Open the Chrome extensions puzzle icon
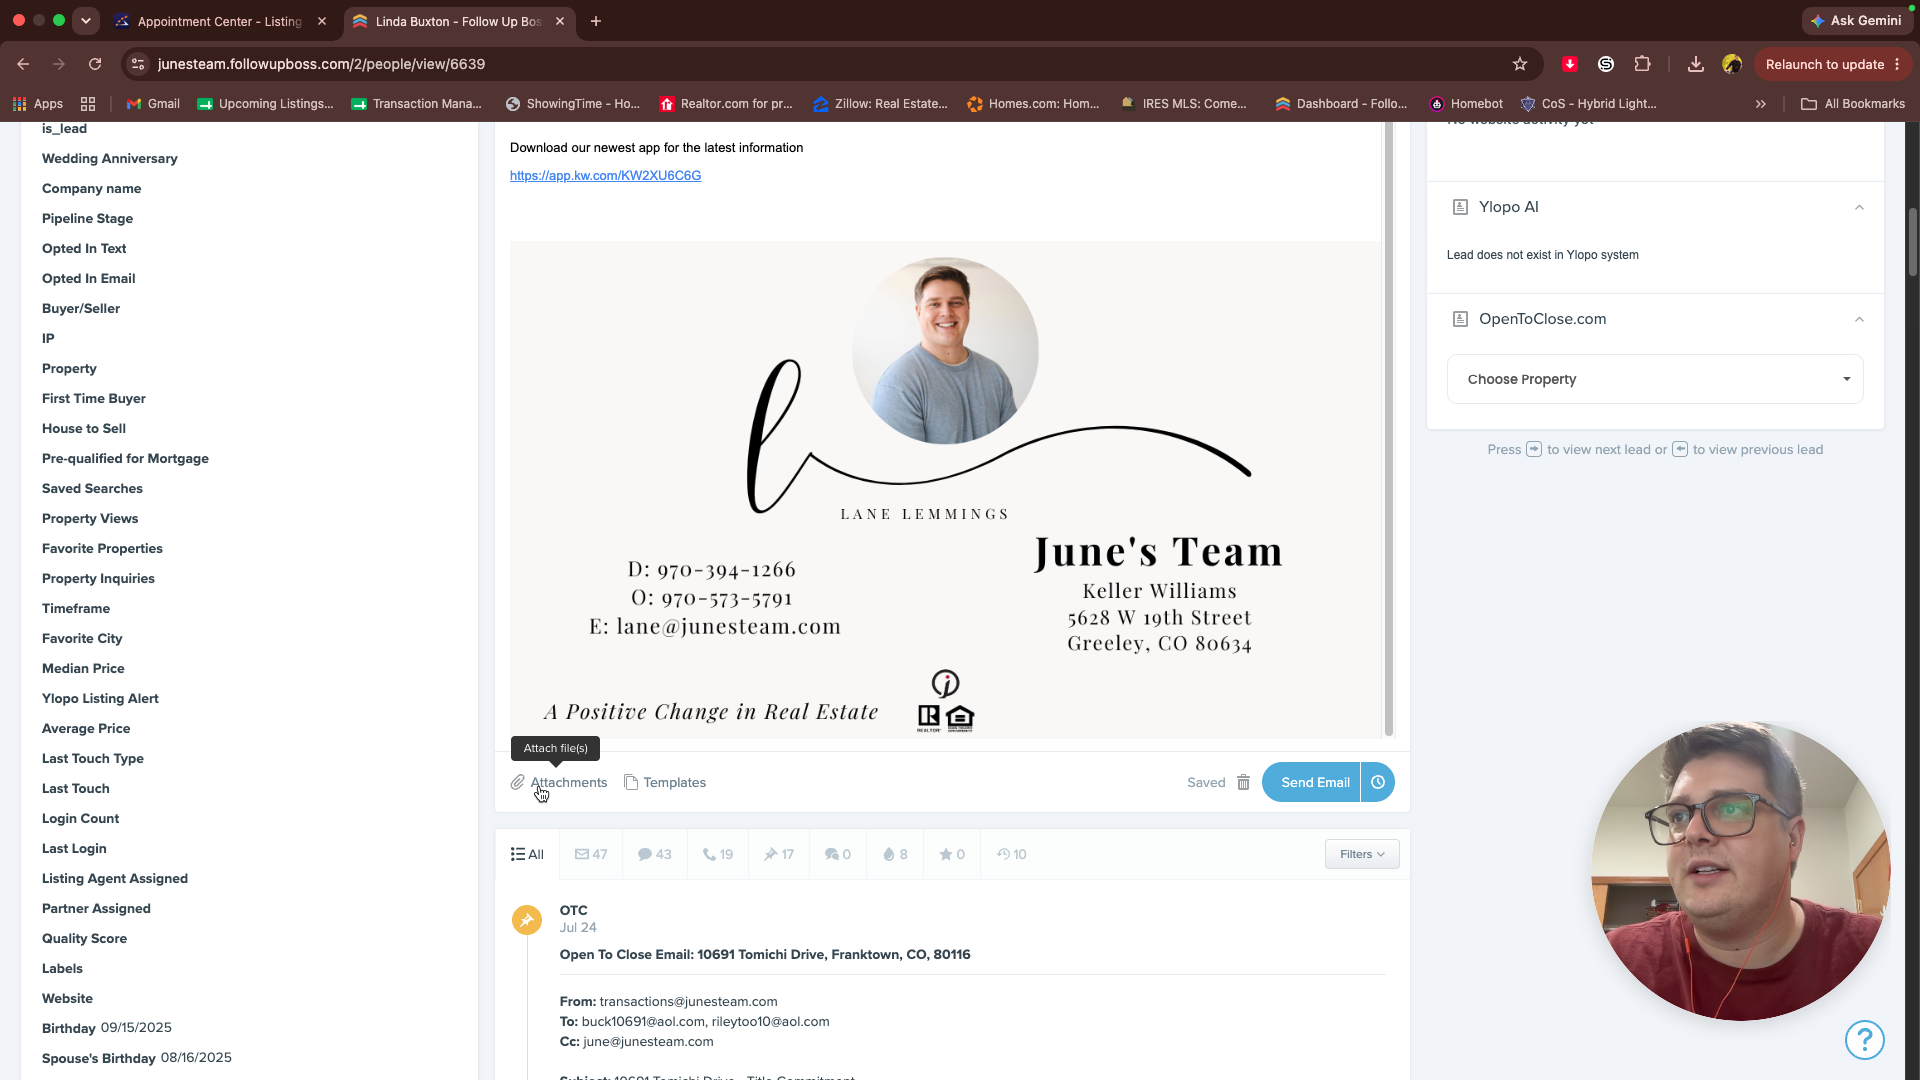This screenshot has height=1080, width=1920. tap(1642, 64)
